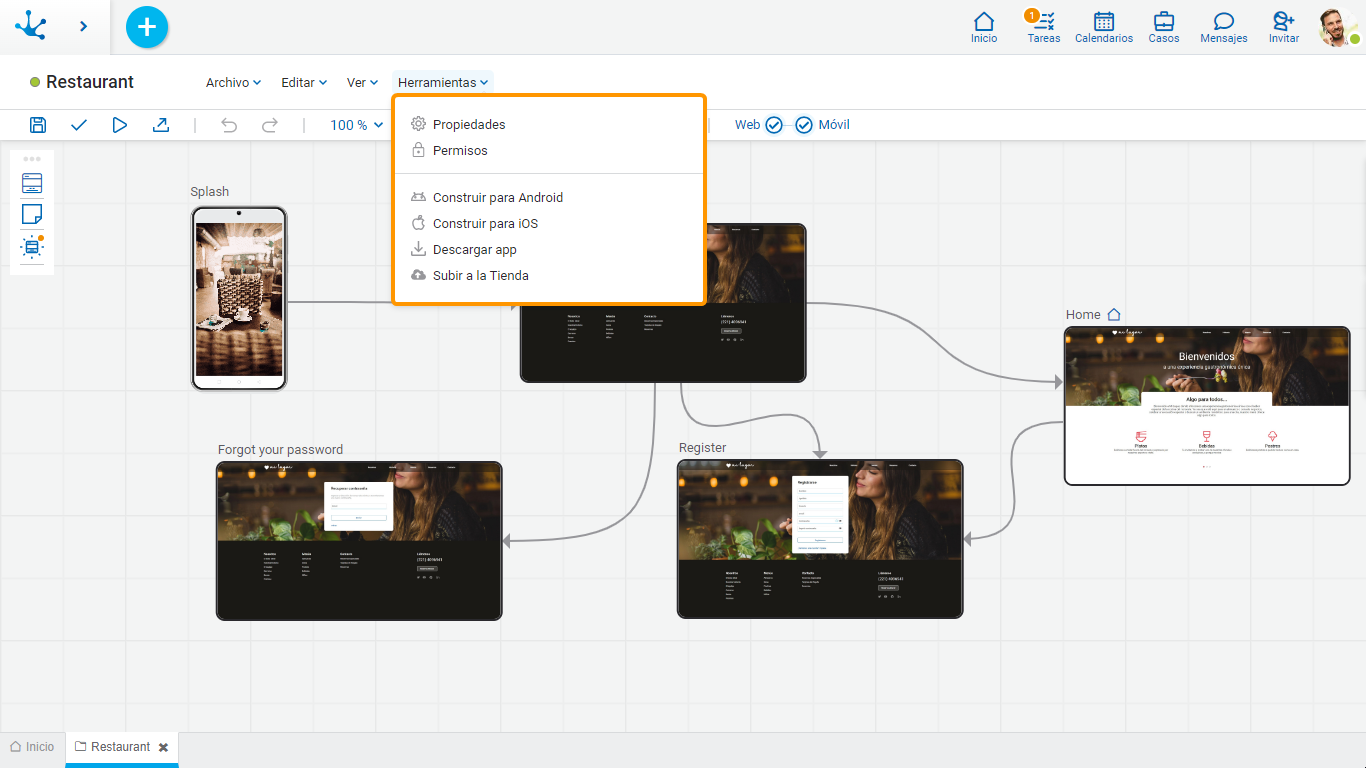Expand the sidebar chevron arrow

tap(84, 27)
